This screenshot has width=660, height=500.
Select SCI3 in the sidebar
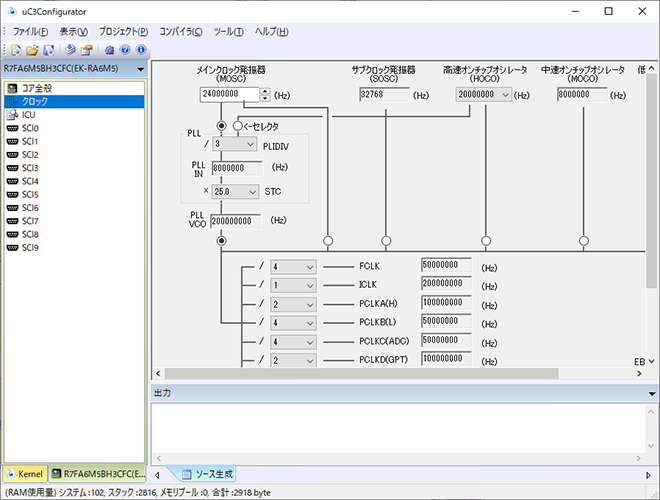click(x=75, y=168)
